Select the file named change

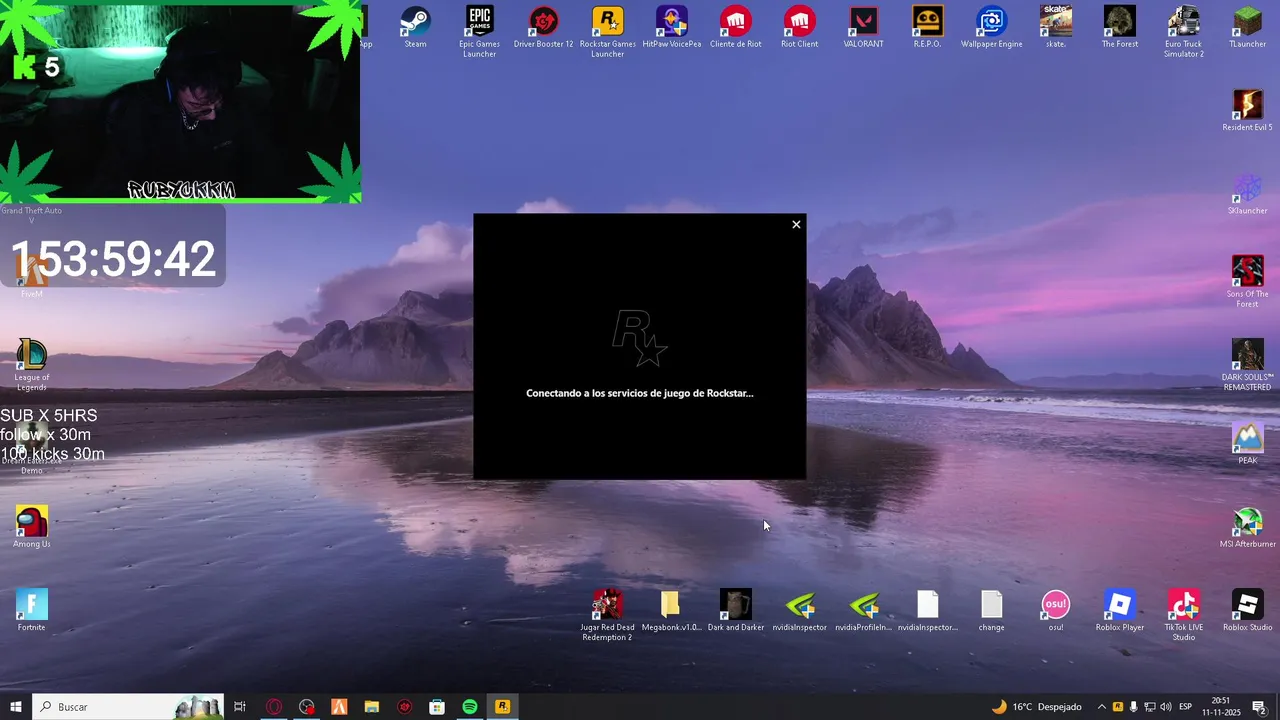[991, 611]
